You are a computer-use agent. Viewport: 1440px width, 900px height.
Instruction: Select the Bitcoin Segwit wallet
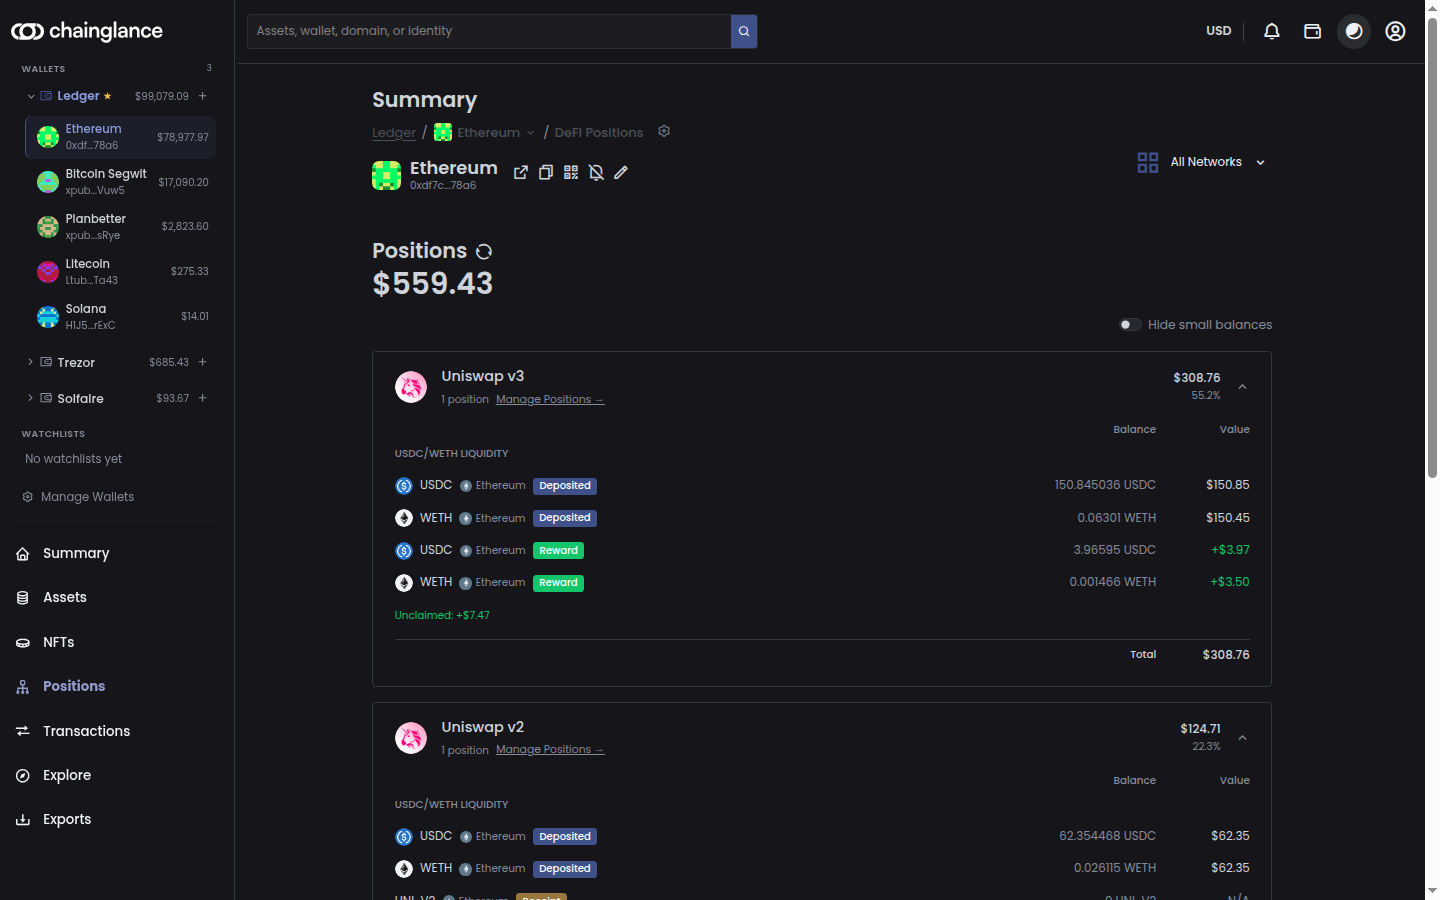tap(121, 182)
